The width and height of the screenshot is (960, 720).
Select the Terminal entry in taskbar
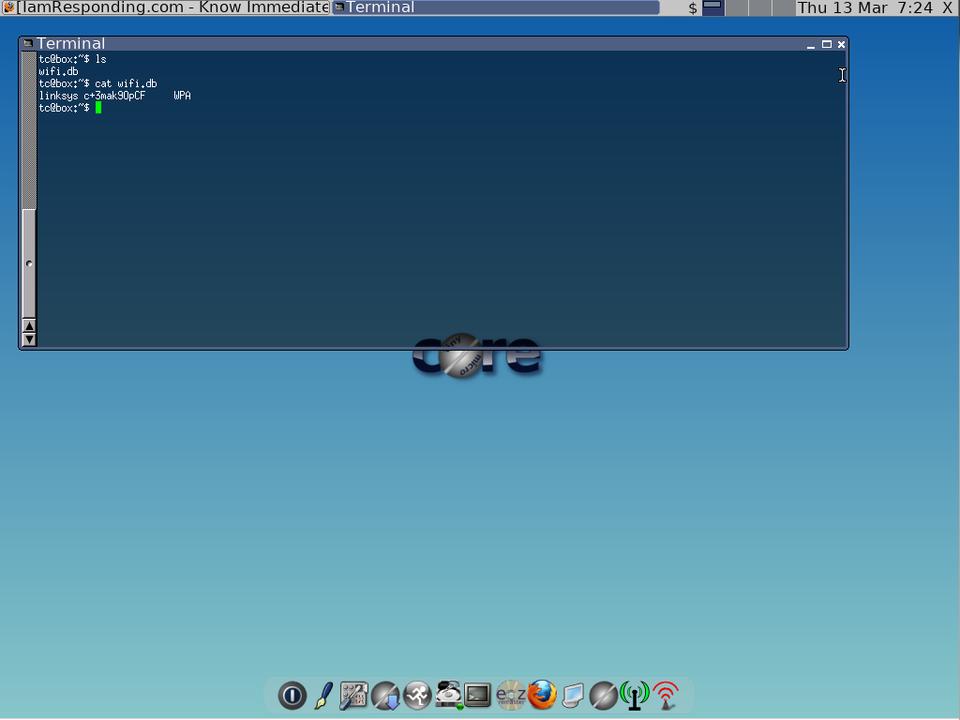click(x=495, y=7)
